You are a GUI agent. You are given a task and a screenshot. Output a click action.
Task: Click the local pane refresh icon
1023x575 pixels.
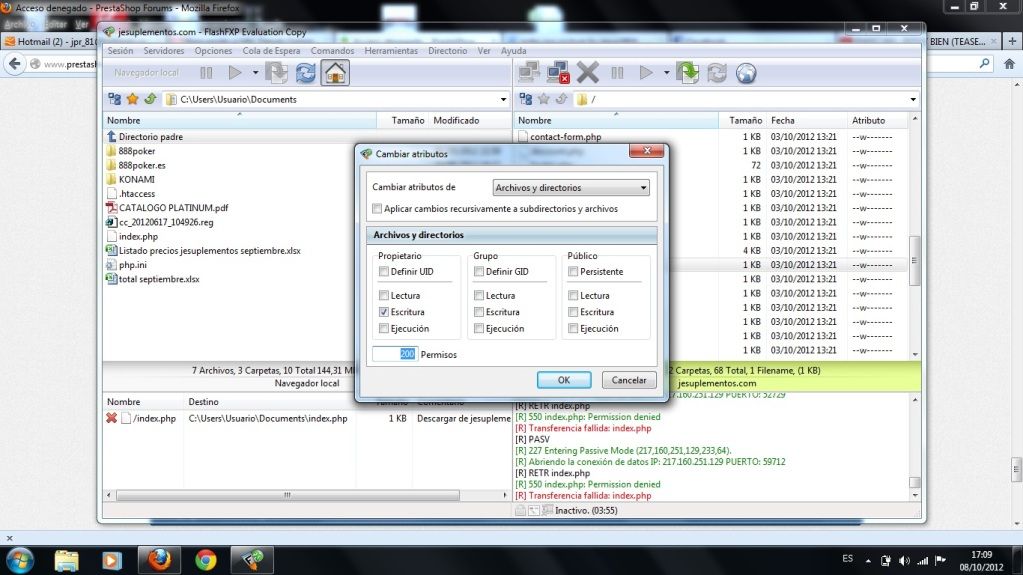pos(305,73)
